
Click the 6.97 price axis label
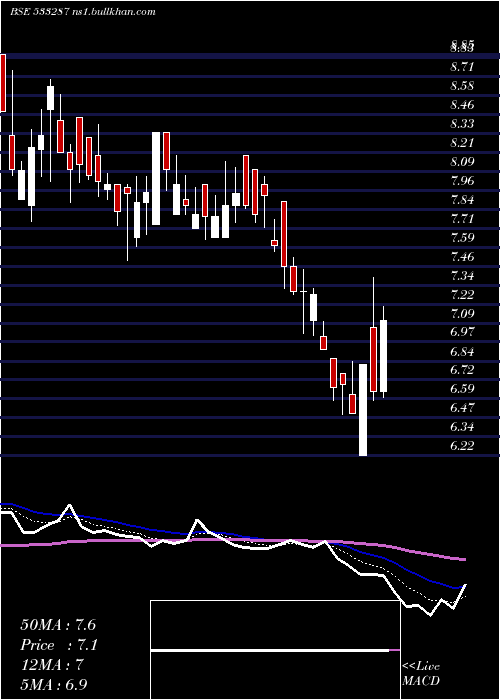point(462,332)
